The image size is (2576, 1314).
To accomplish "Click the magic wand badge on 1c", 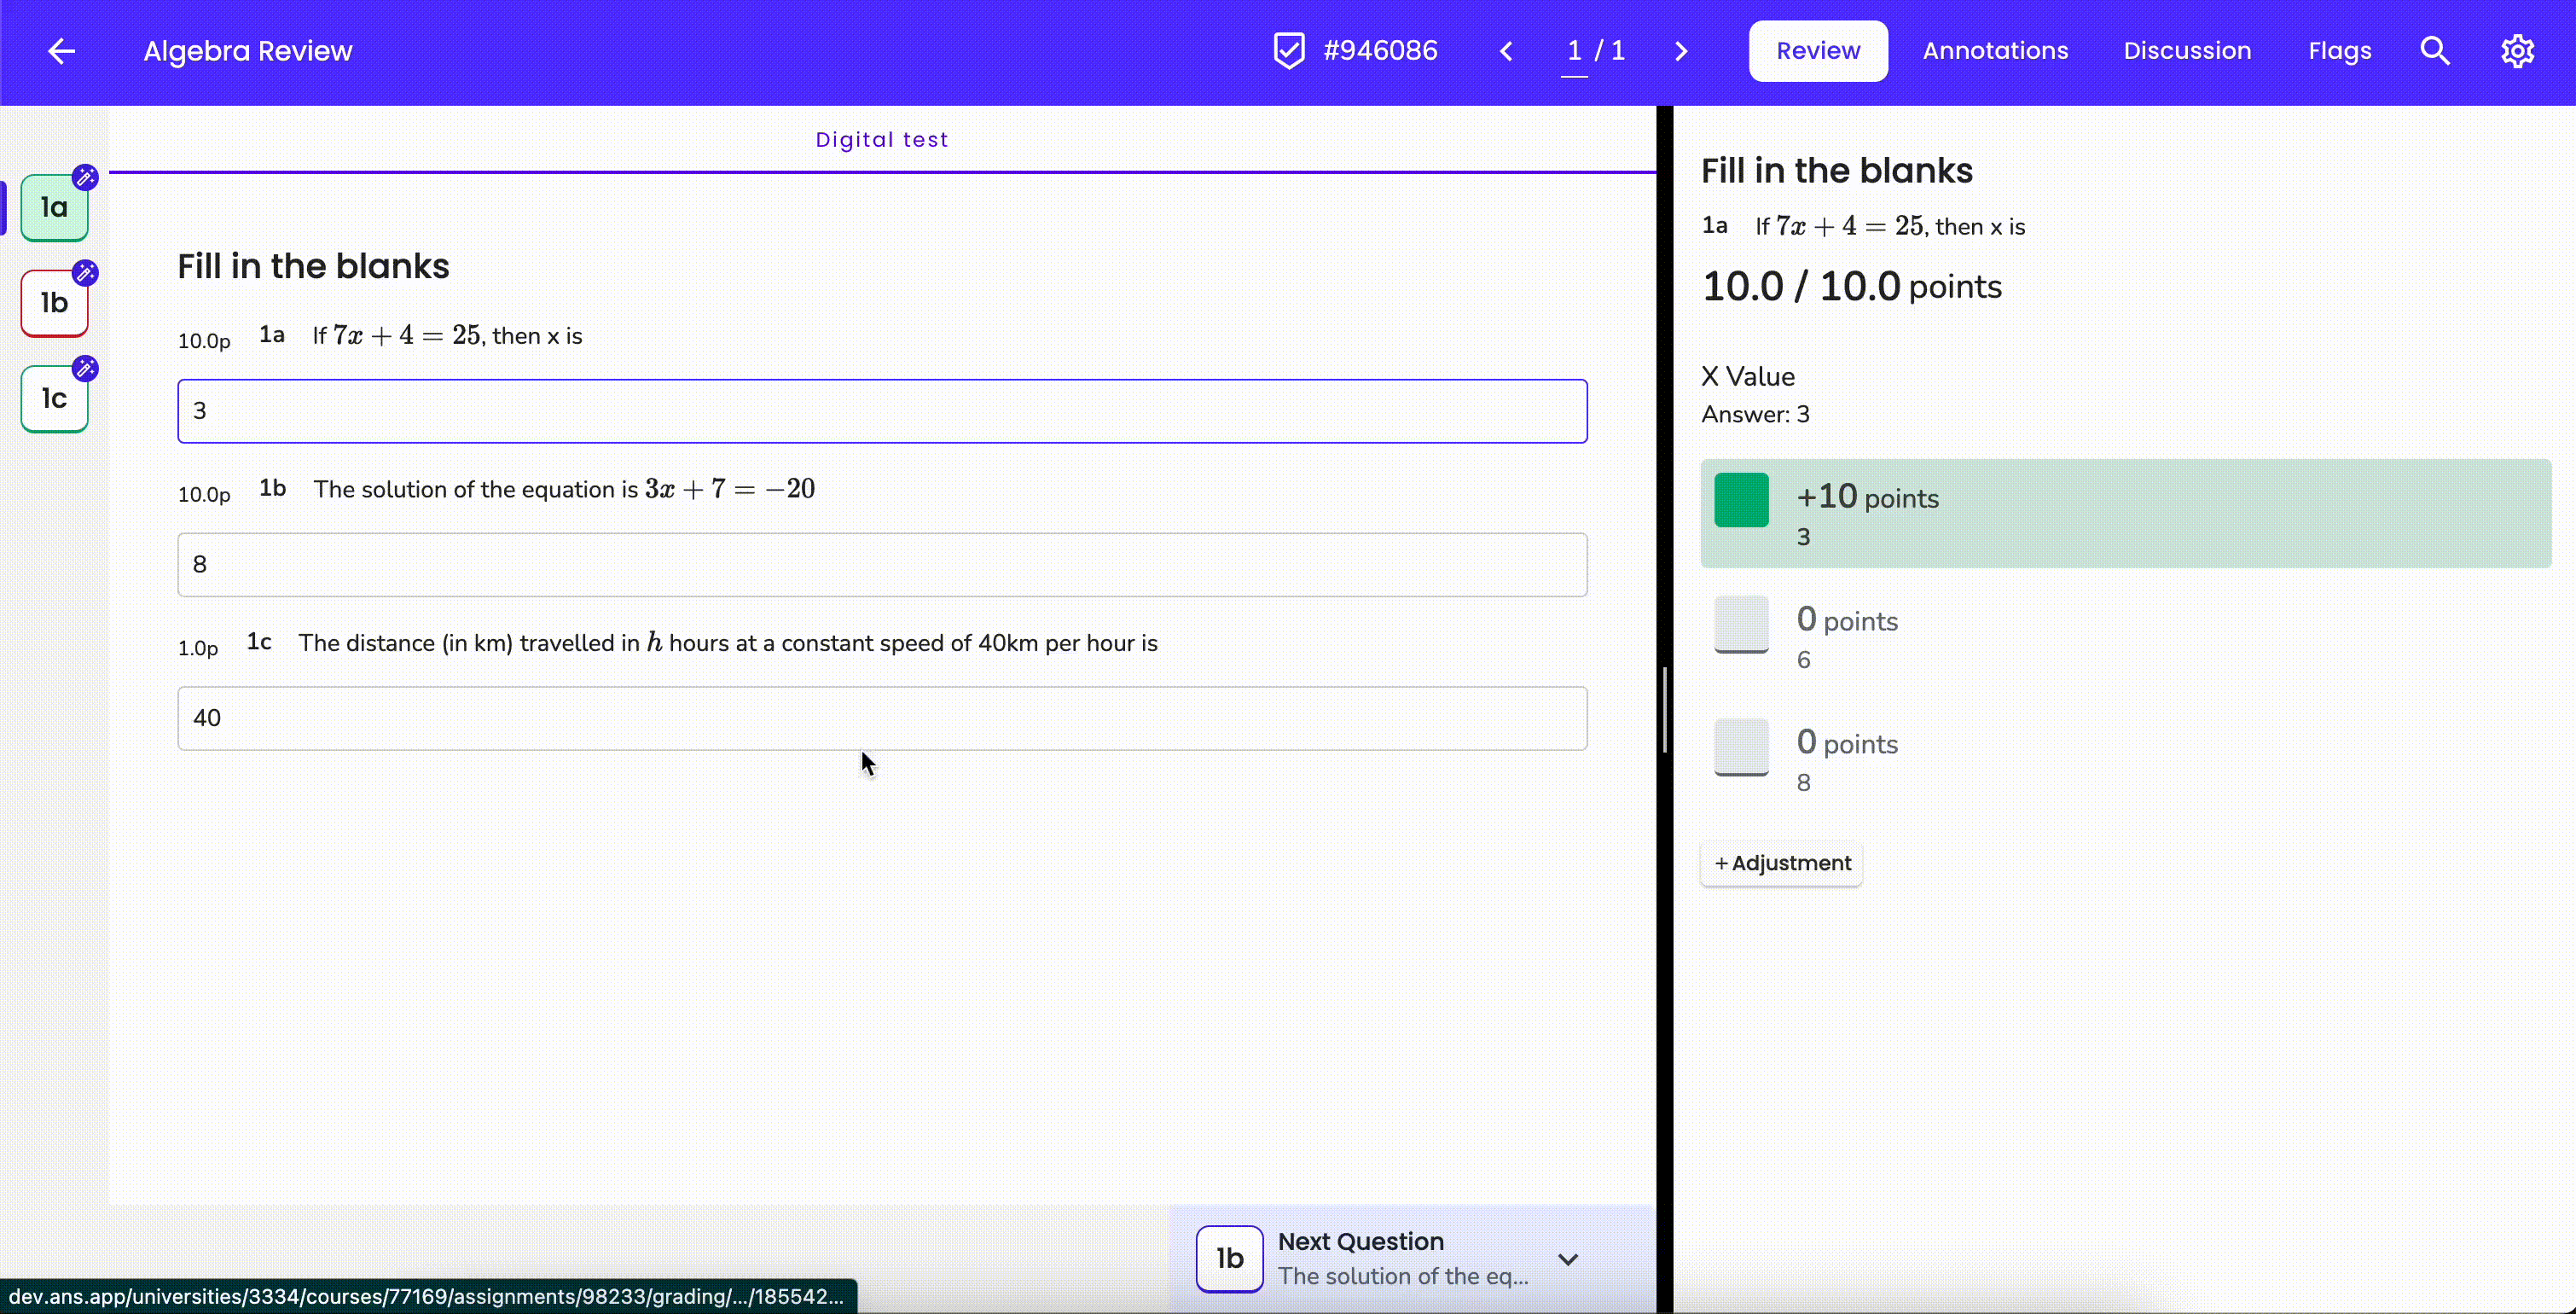I will 86,368.
